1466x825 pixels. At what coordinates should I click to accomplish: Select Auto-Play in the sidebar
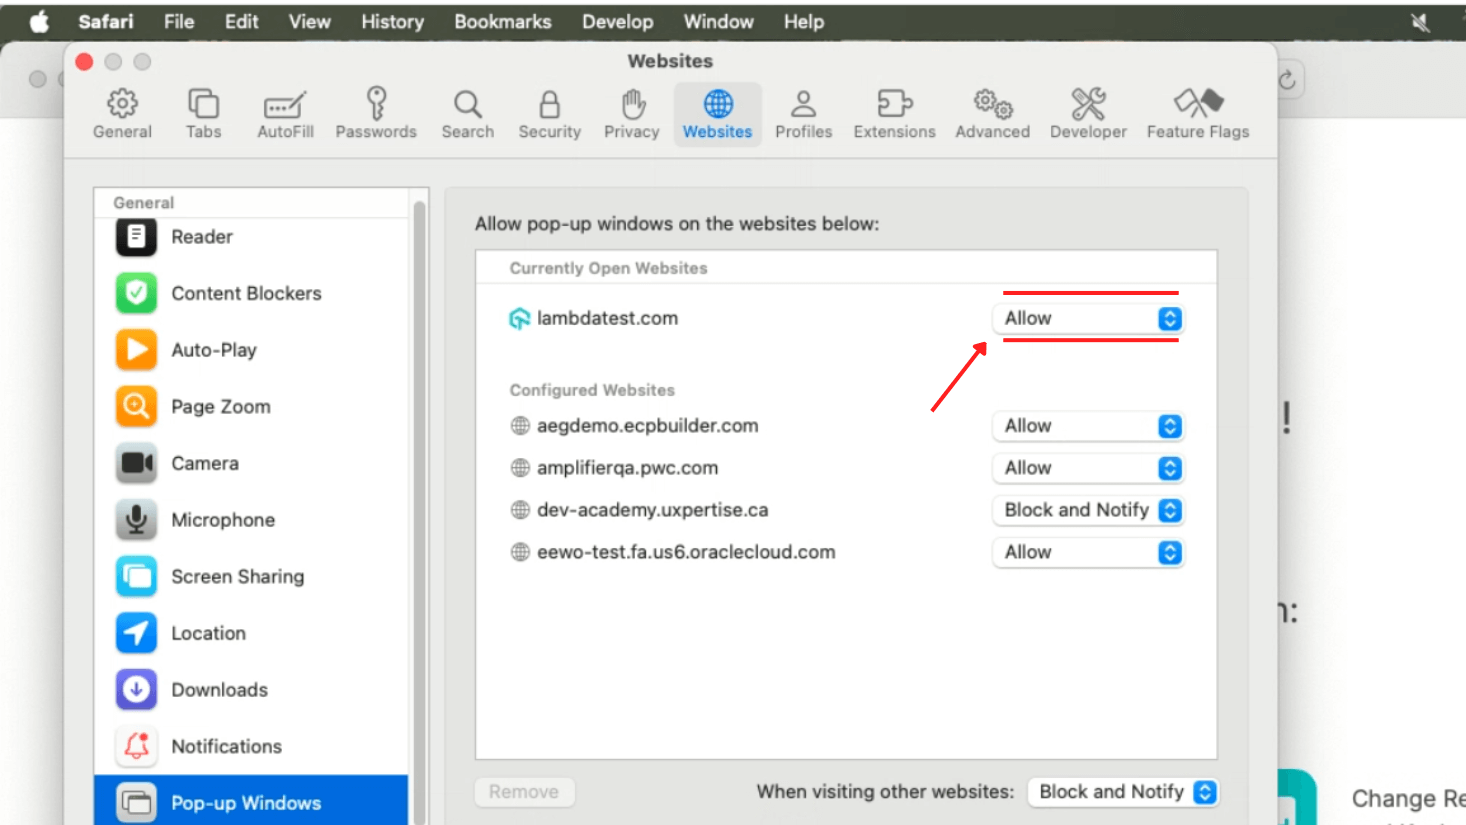click(251, 350)
